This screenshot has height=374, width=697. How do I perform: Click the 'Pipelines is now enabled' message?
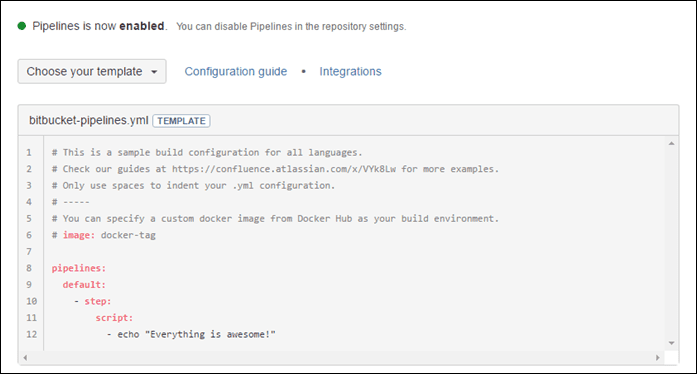pos(100,26)
